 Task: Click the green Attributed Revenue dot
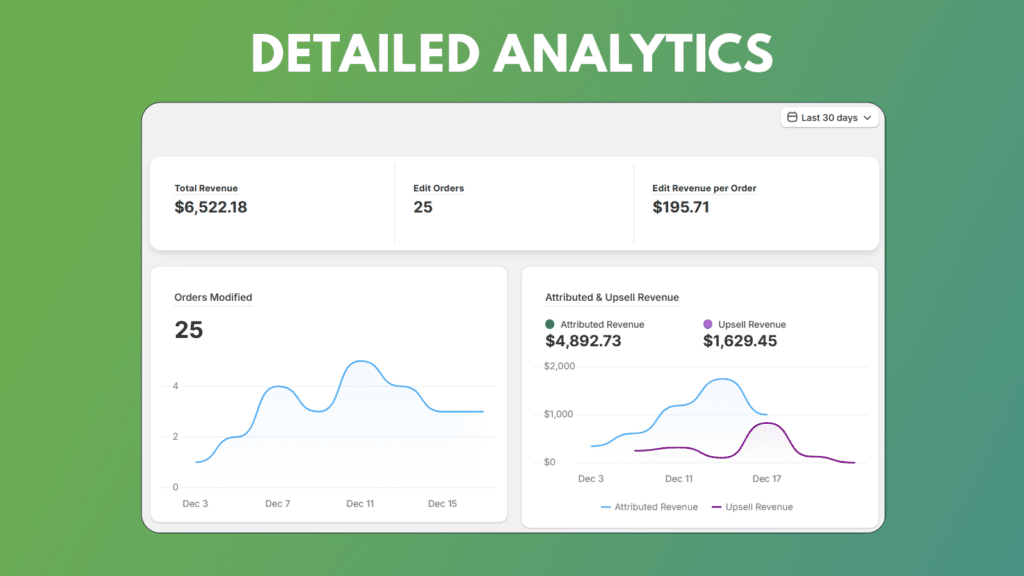point(550,324)
